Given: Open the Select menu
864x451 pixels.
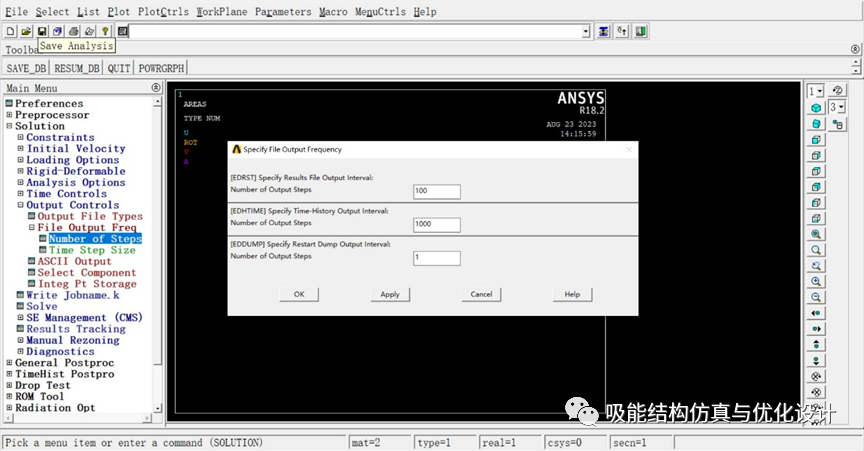Looking at the screenshot, I should click(x=53, y=12).
